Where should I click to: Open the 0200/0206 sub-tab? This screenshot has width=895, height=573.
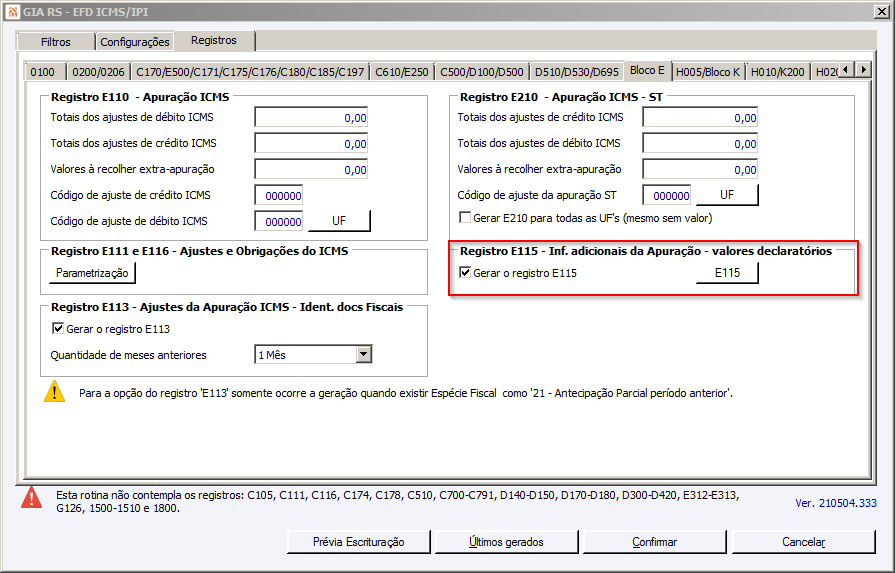[x=98, y=72]
